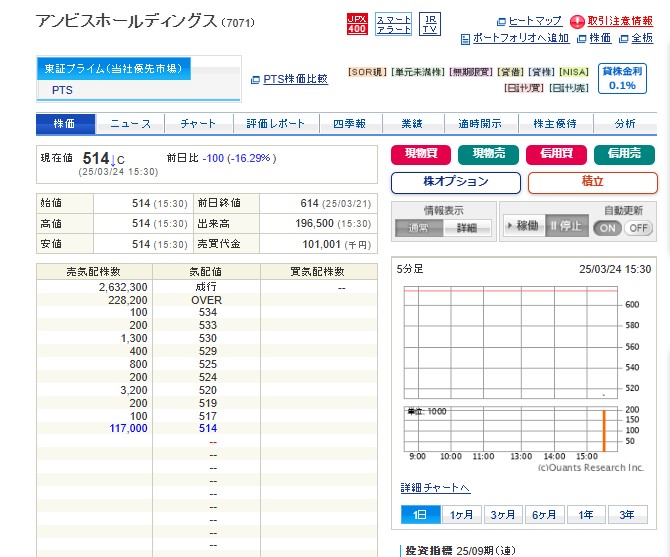Click the 117,000 sell quantity
This screenshot has height=557, width=670.
click(128, 428)
